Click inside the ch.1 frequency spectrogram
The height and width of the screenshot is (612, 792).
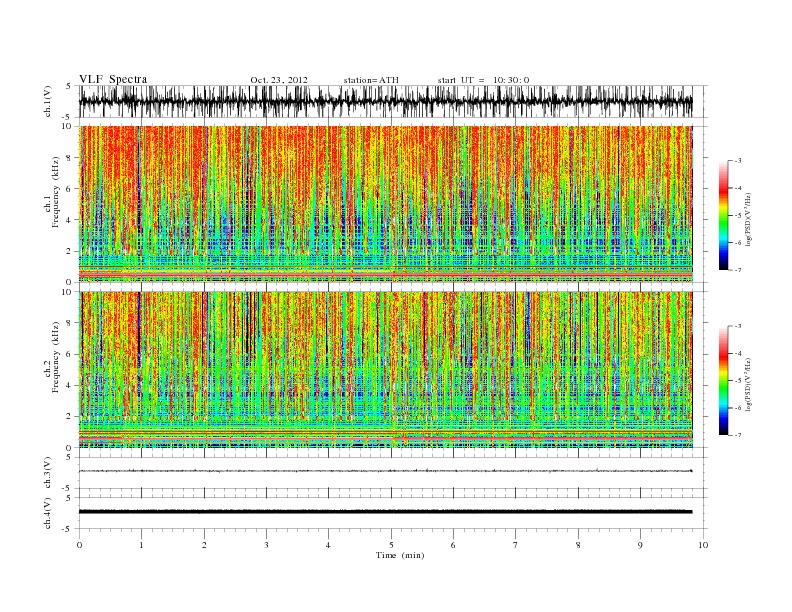(x=385, y=204)
